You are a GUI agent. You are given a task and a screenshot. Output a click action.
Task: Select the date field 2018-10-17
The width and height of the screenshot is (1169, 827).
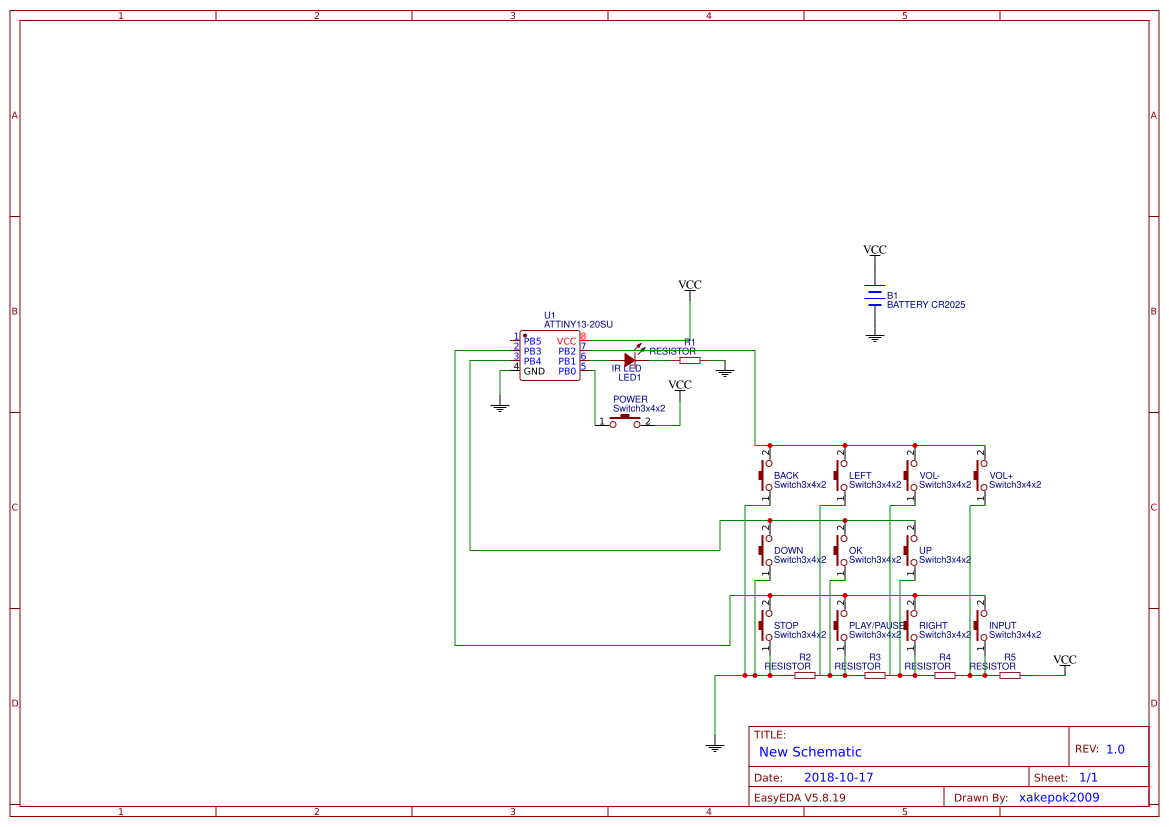point(839,777)
